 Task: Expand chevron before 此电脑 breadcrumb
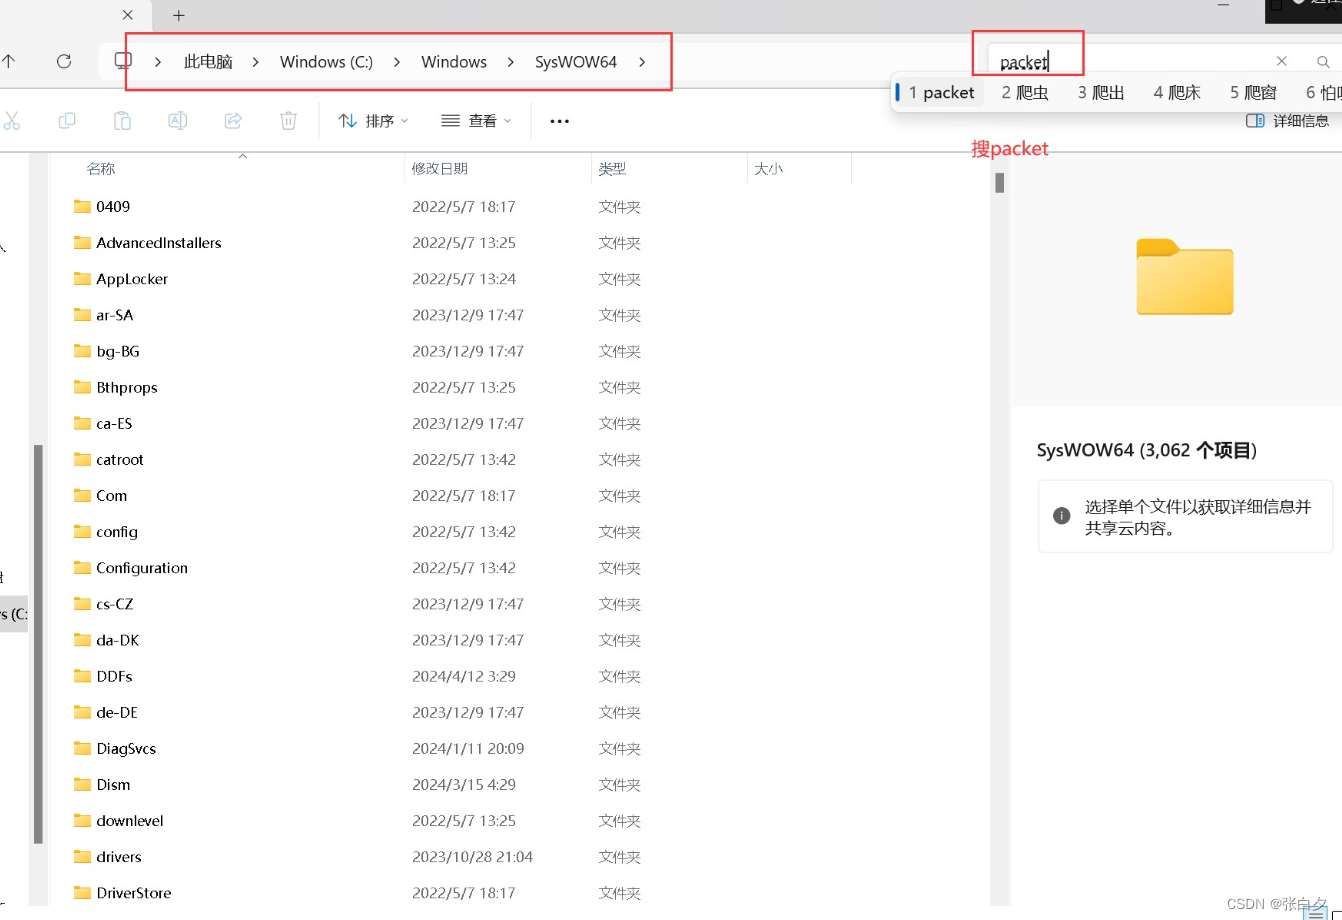tap(158, 62)
